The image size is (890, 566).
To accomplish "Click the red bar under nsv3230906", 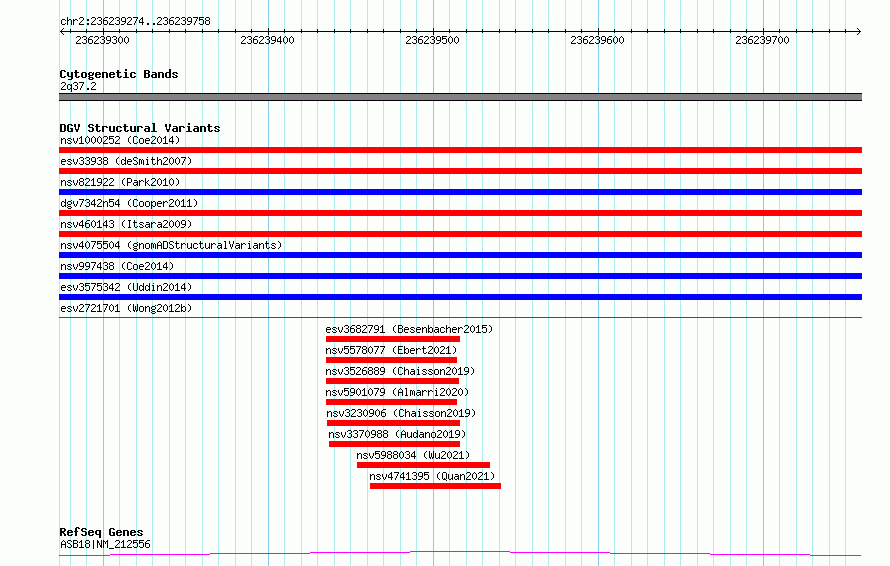I will click(393, 423).
